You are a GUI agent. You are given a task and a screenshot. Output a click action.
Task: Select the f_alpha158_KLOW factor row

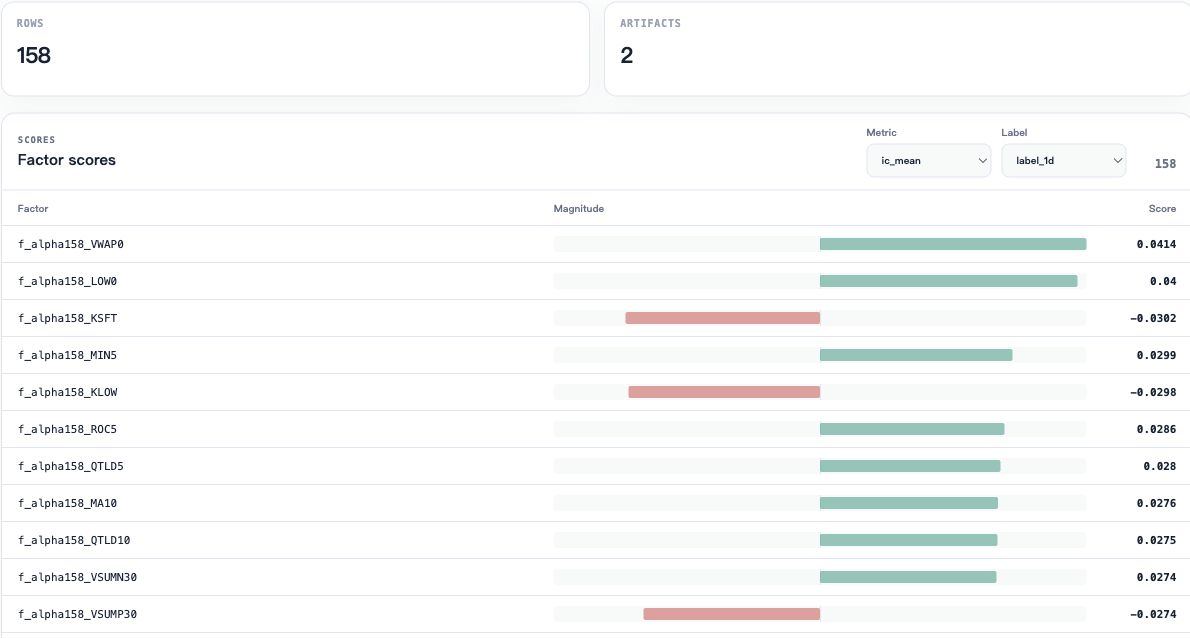pyautogui.click(x=596, y=392)
